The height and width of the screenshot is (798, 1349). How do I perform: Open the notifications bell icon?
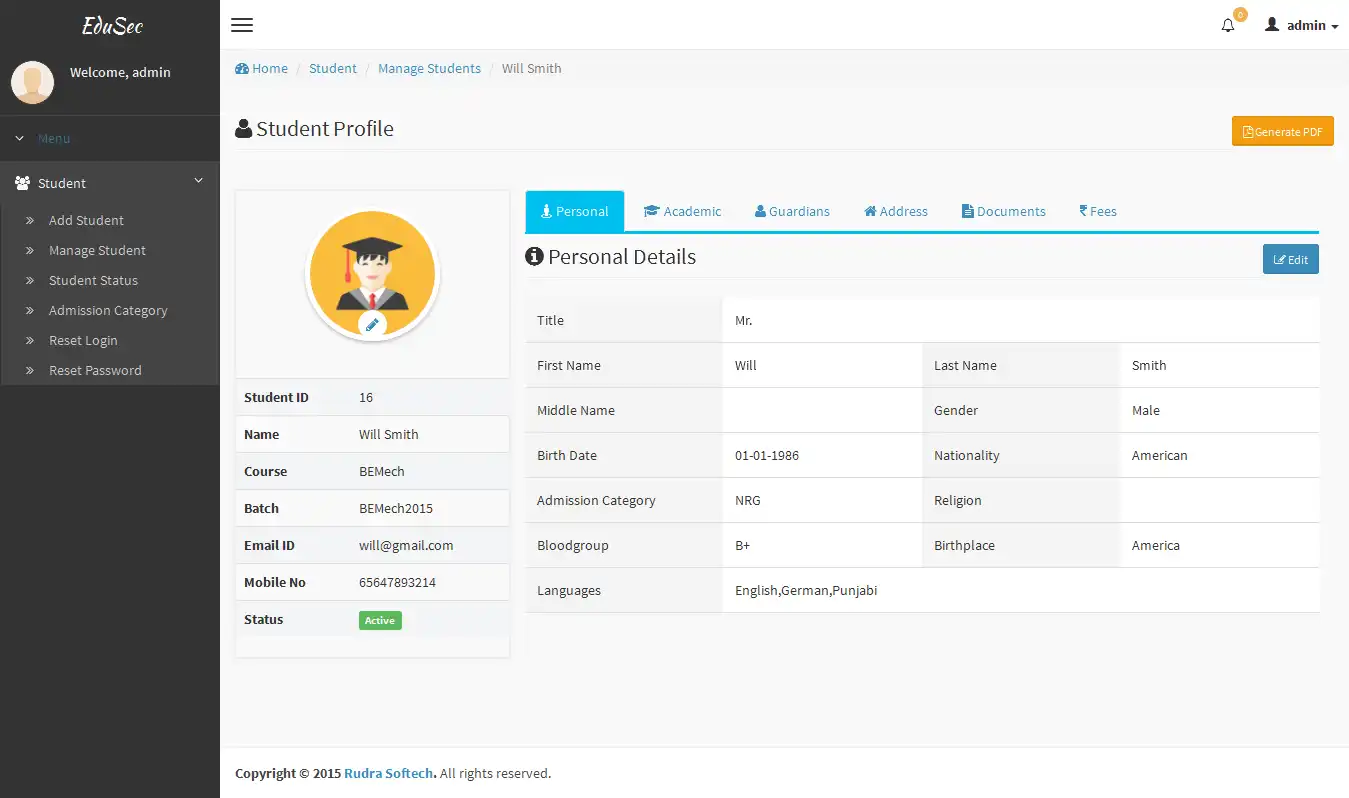coord(1227,24)
